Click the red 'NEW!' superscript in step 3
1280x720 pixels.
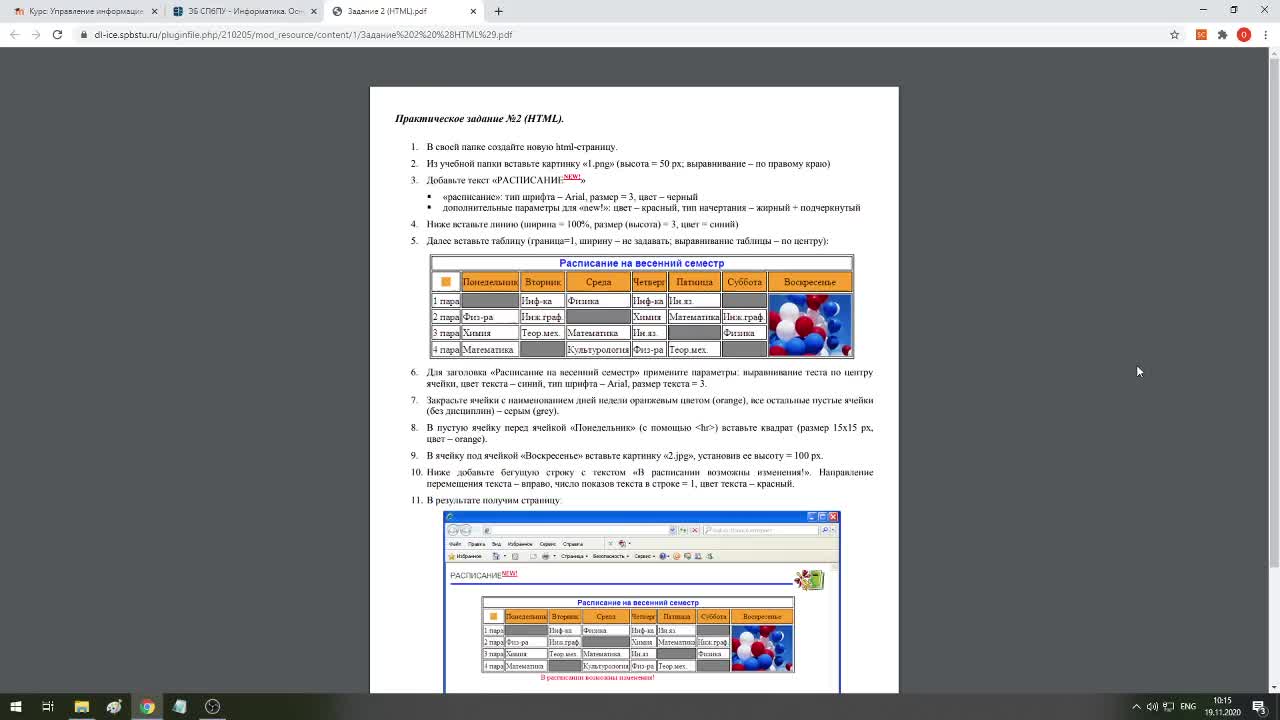pyautogui.click(x=572, y=177)
